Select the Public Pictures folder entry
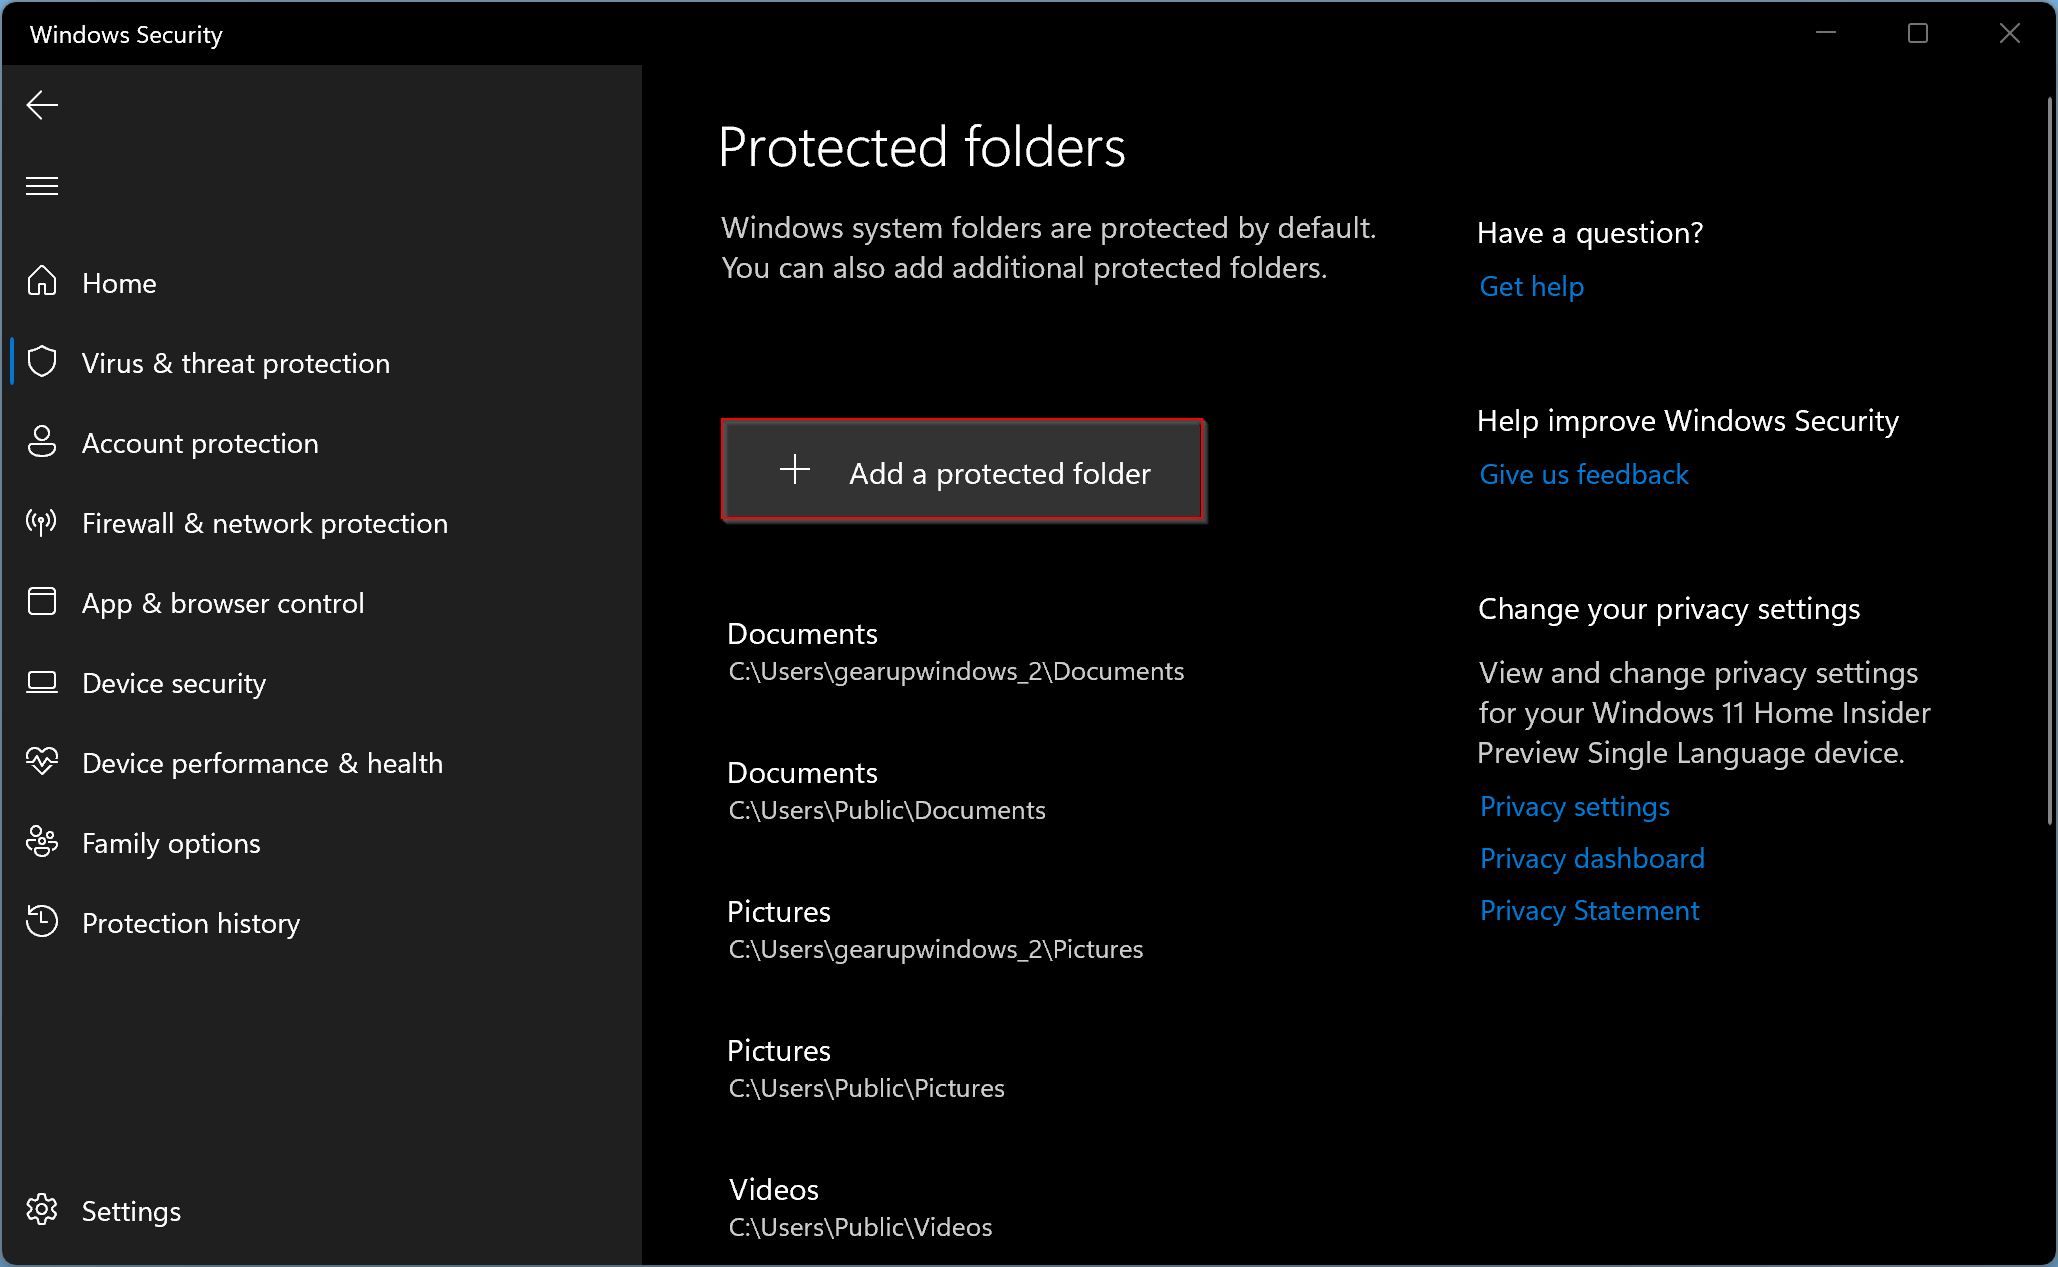The width and height of the screenshot is (2058, 1267). [866, 1068]
